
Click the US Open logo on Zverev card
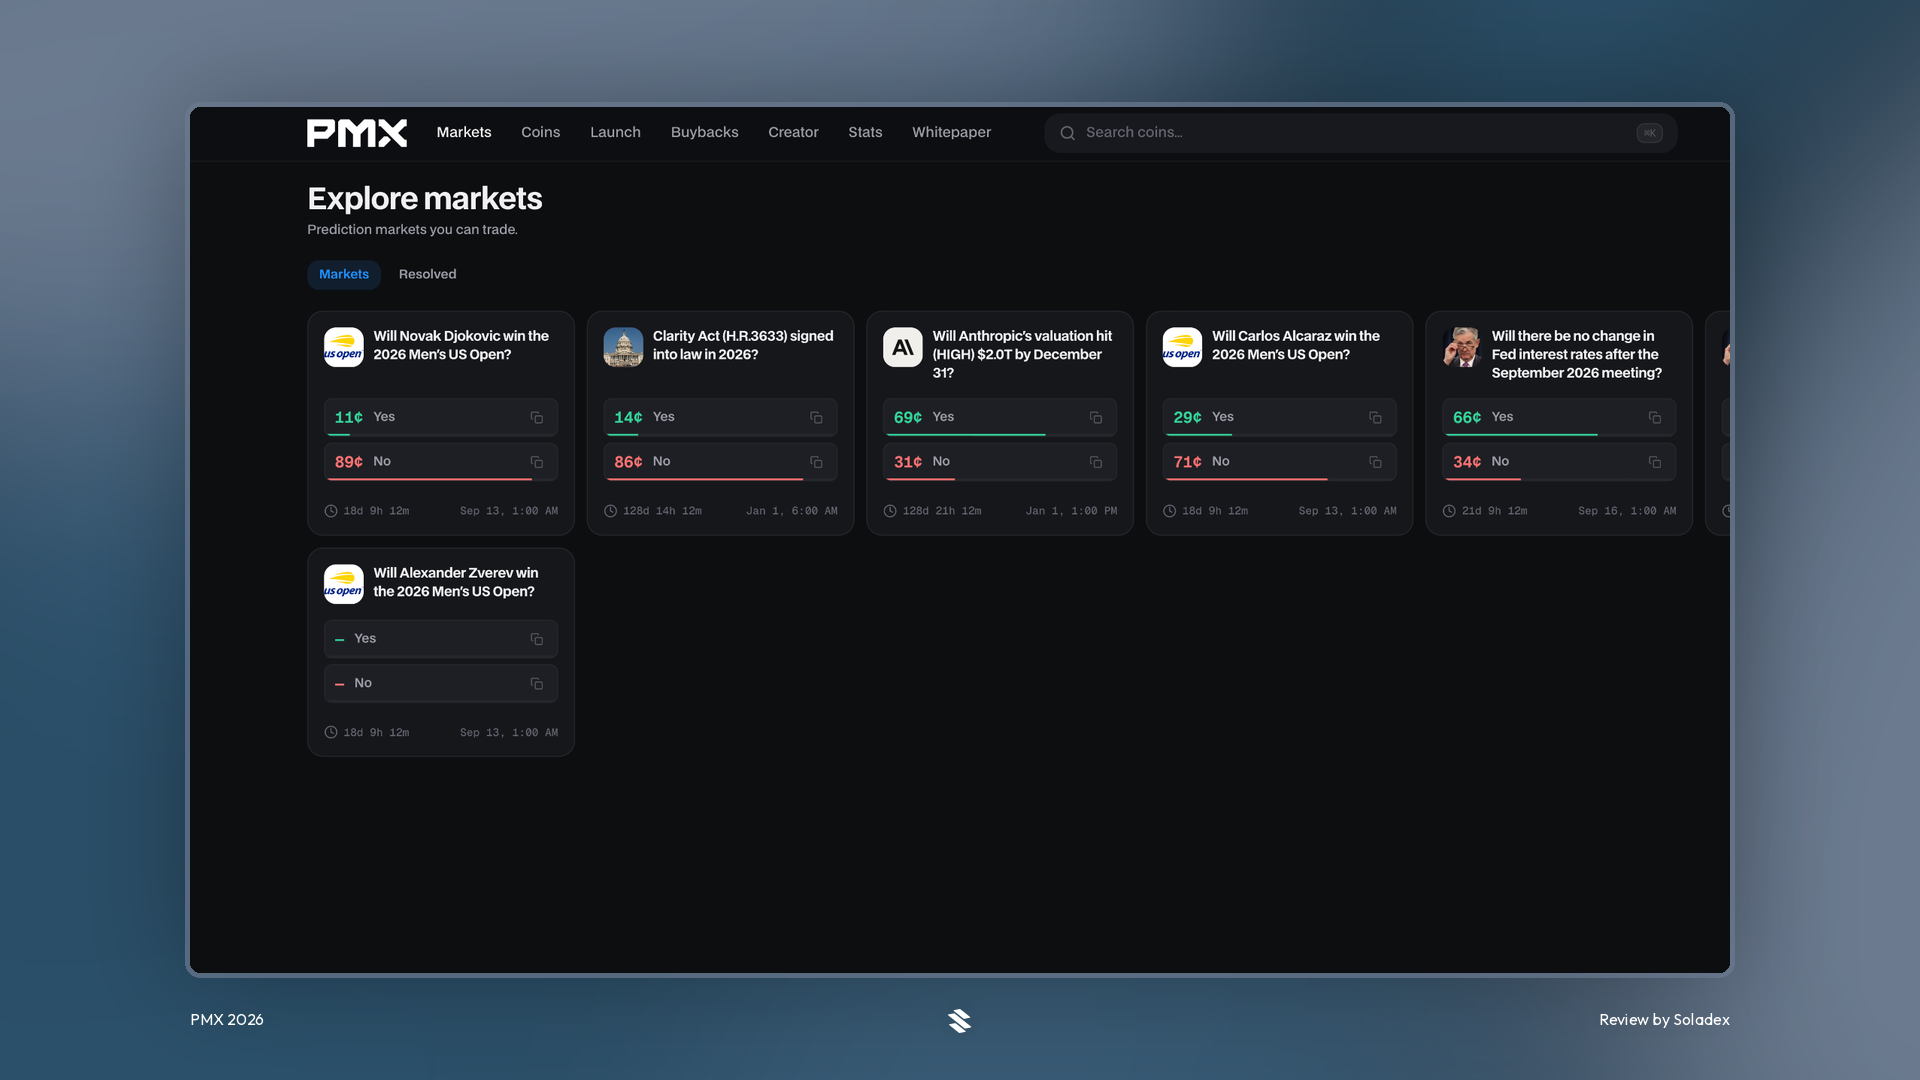pos(344,584)
